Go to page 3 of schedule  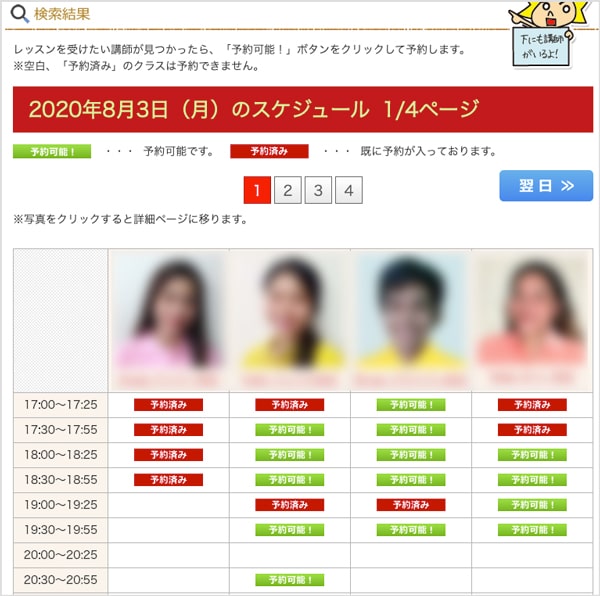318,190
